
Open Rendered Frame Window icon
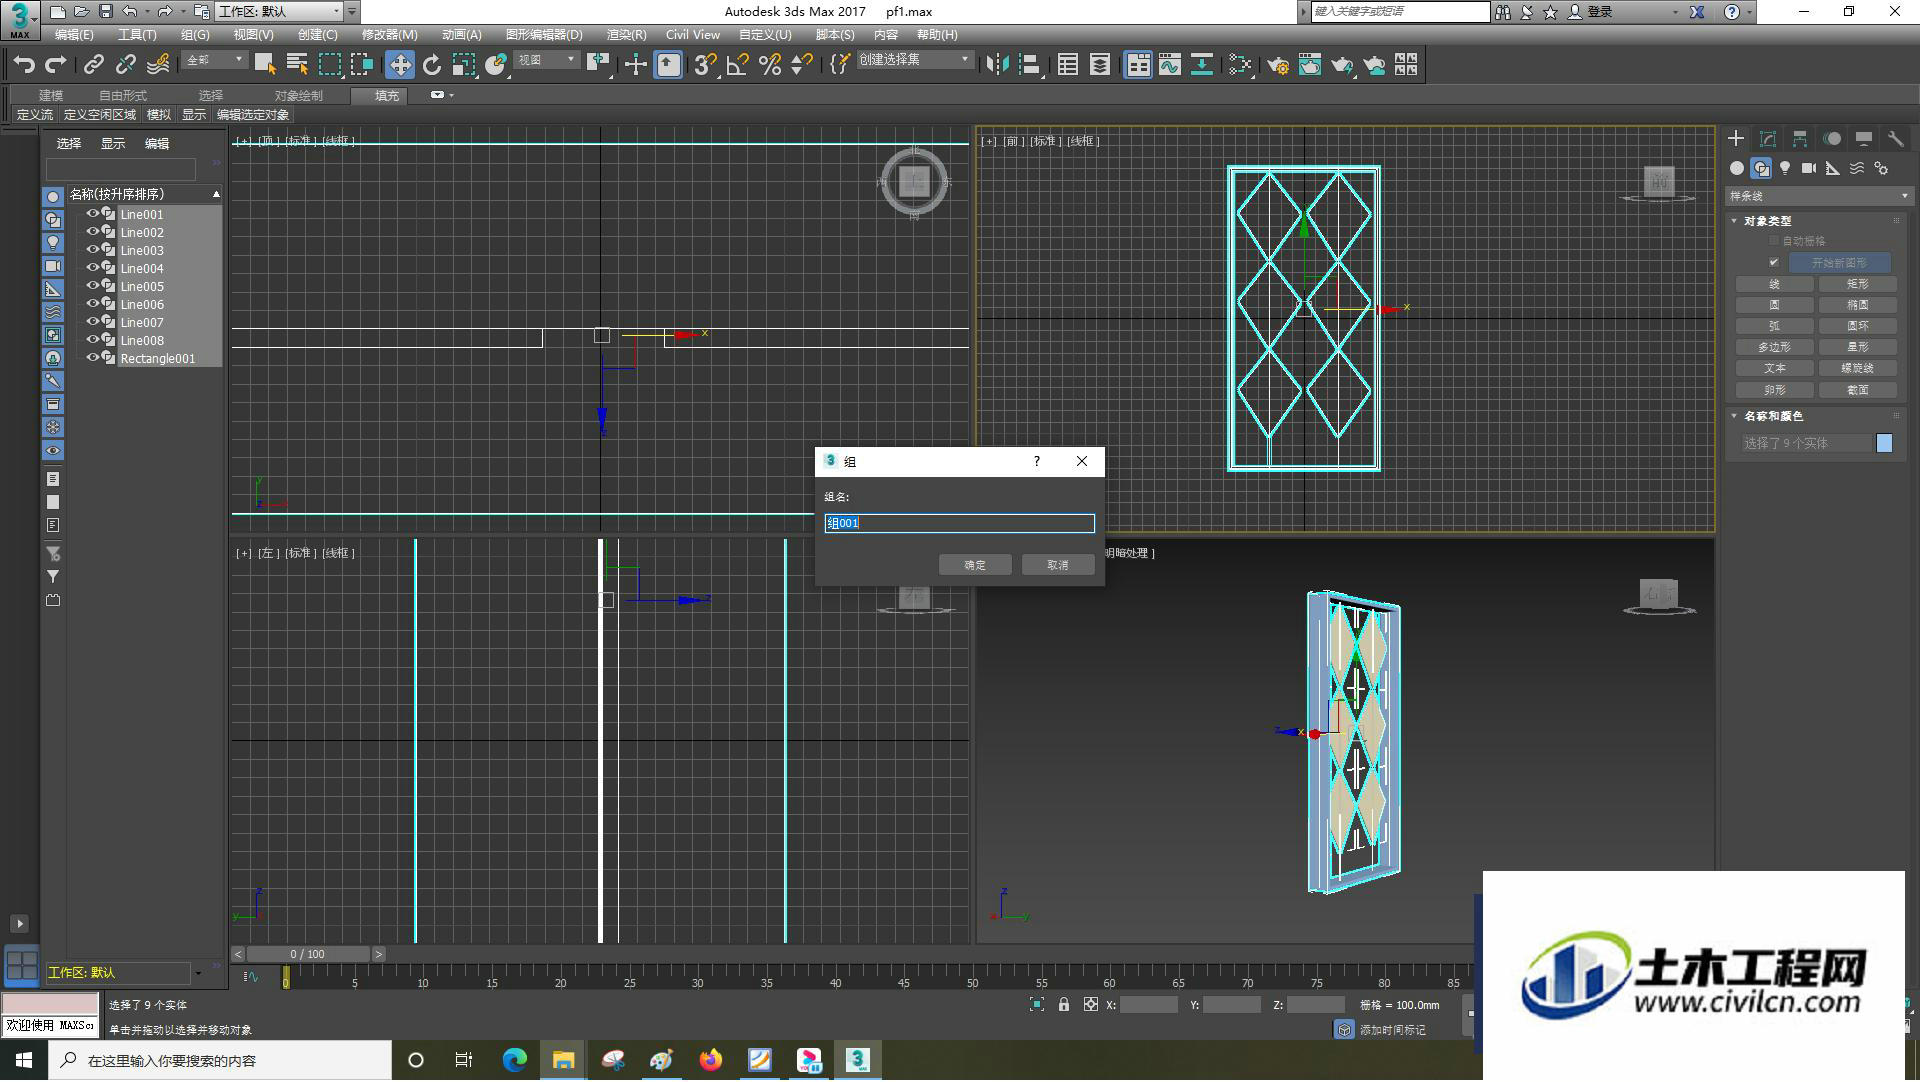[1310, 65]
